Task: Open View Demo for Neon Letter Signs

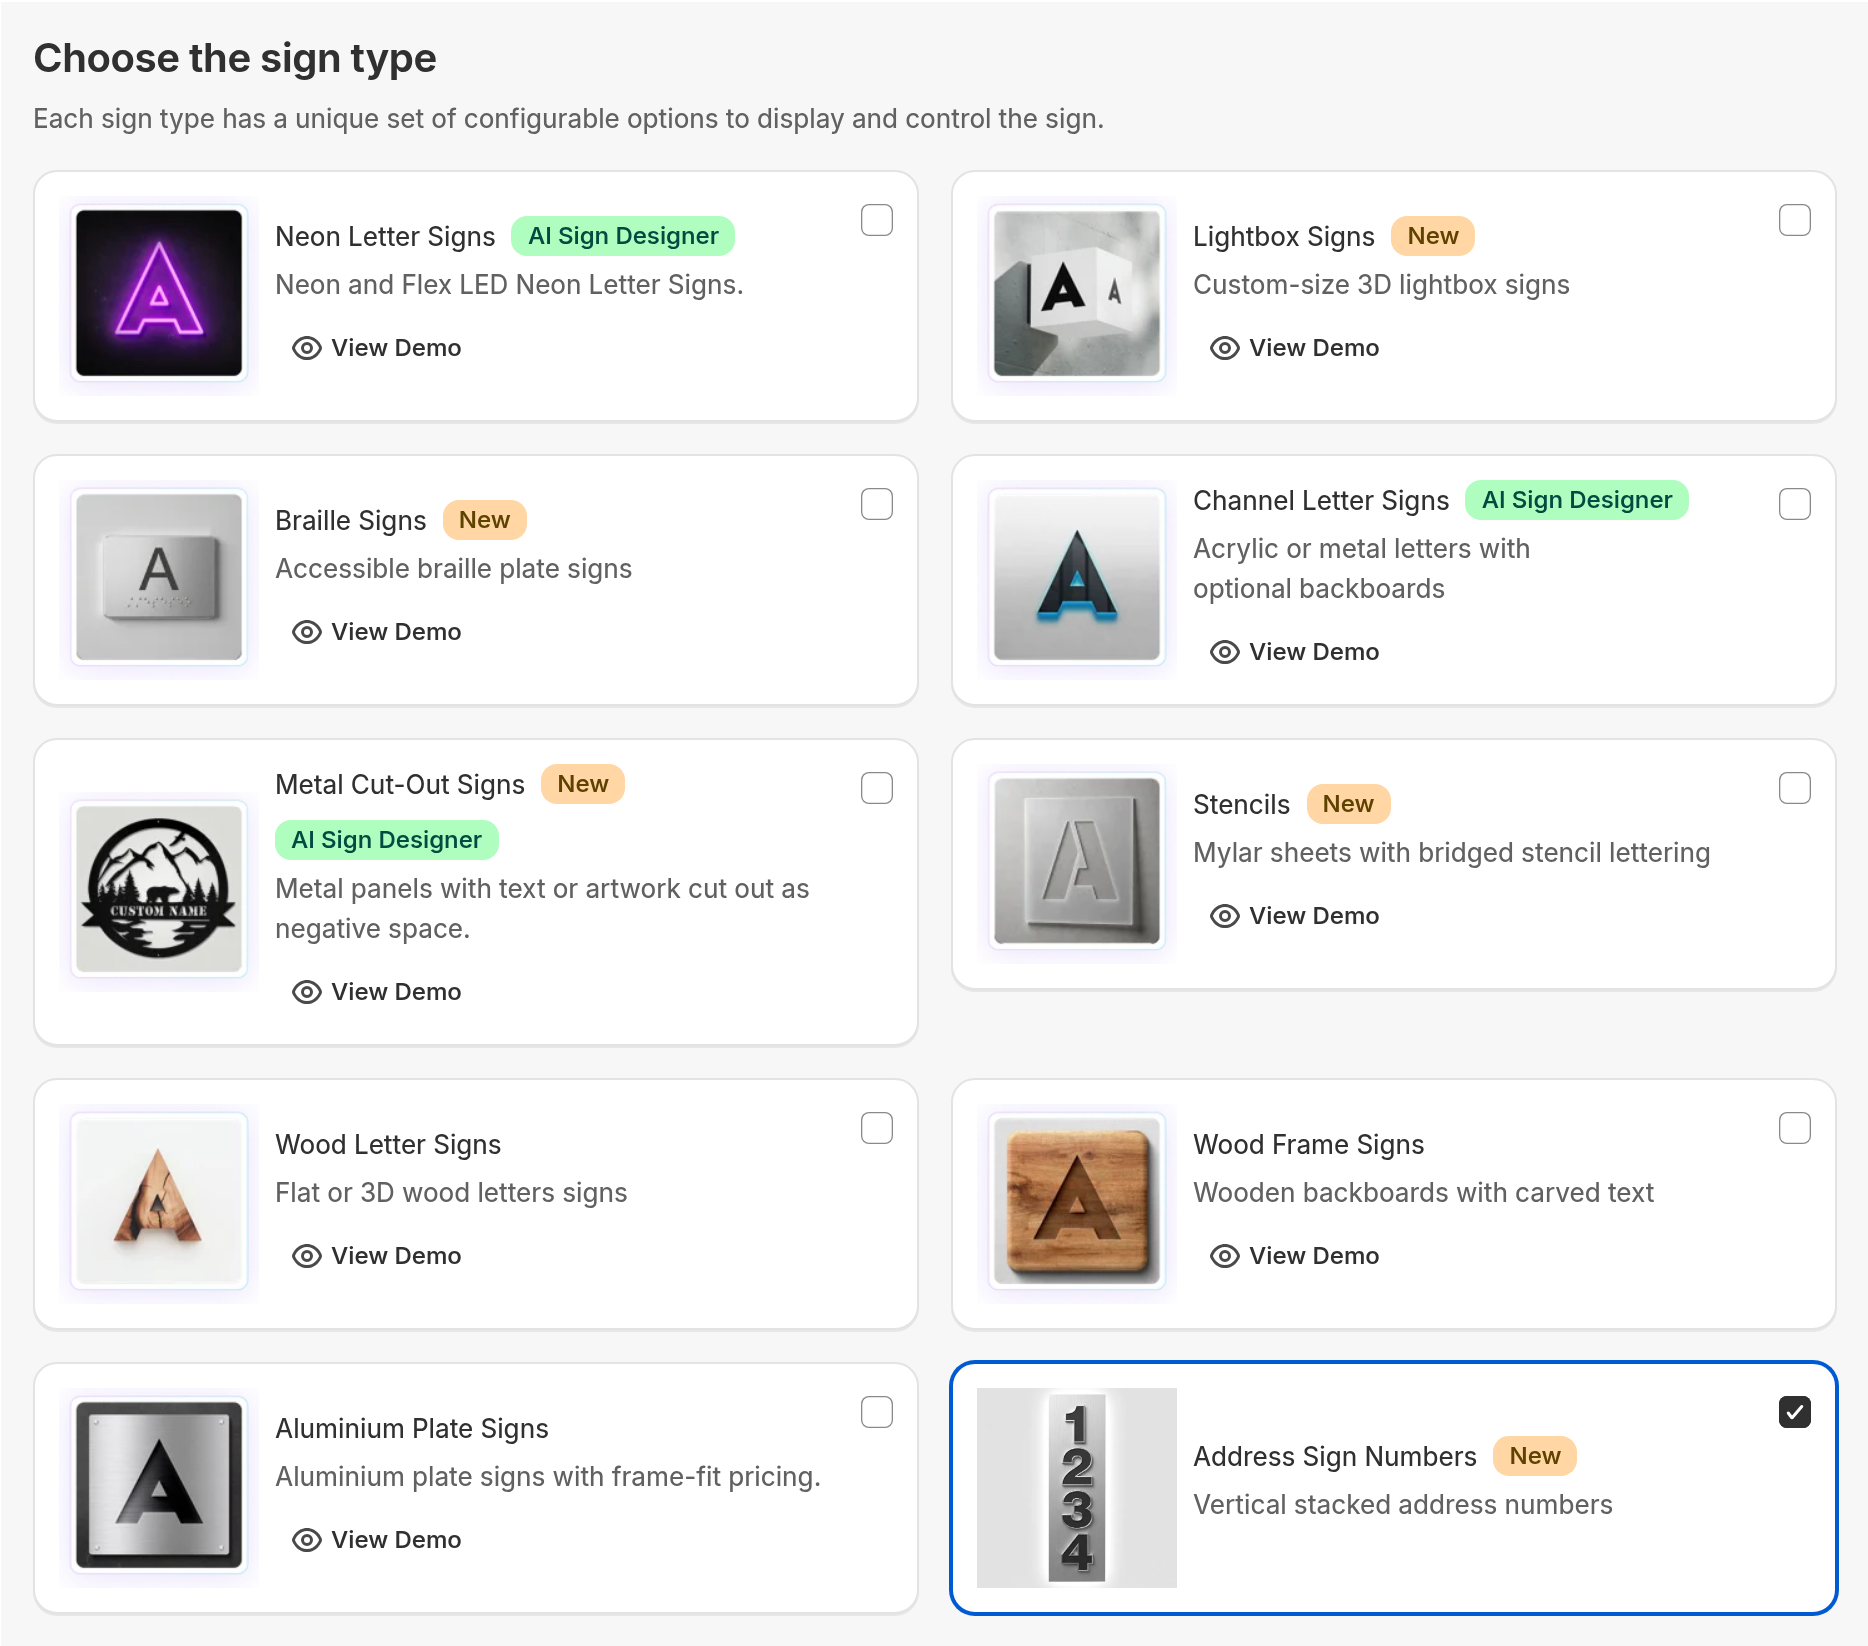Action: (377, 348)
